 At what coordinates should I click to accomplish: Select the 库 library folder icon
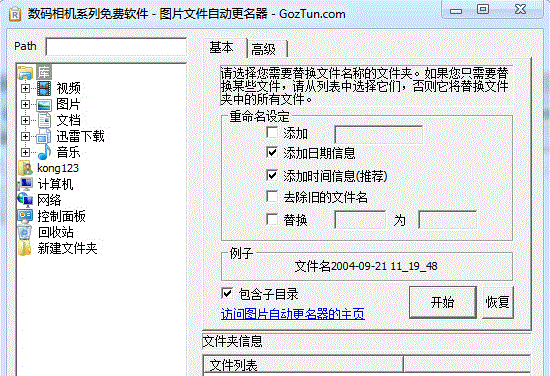tap(26, 72)
